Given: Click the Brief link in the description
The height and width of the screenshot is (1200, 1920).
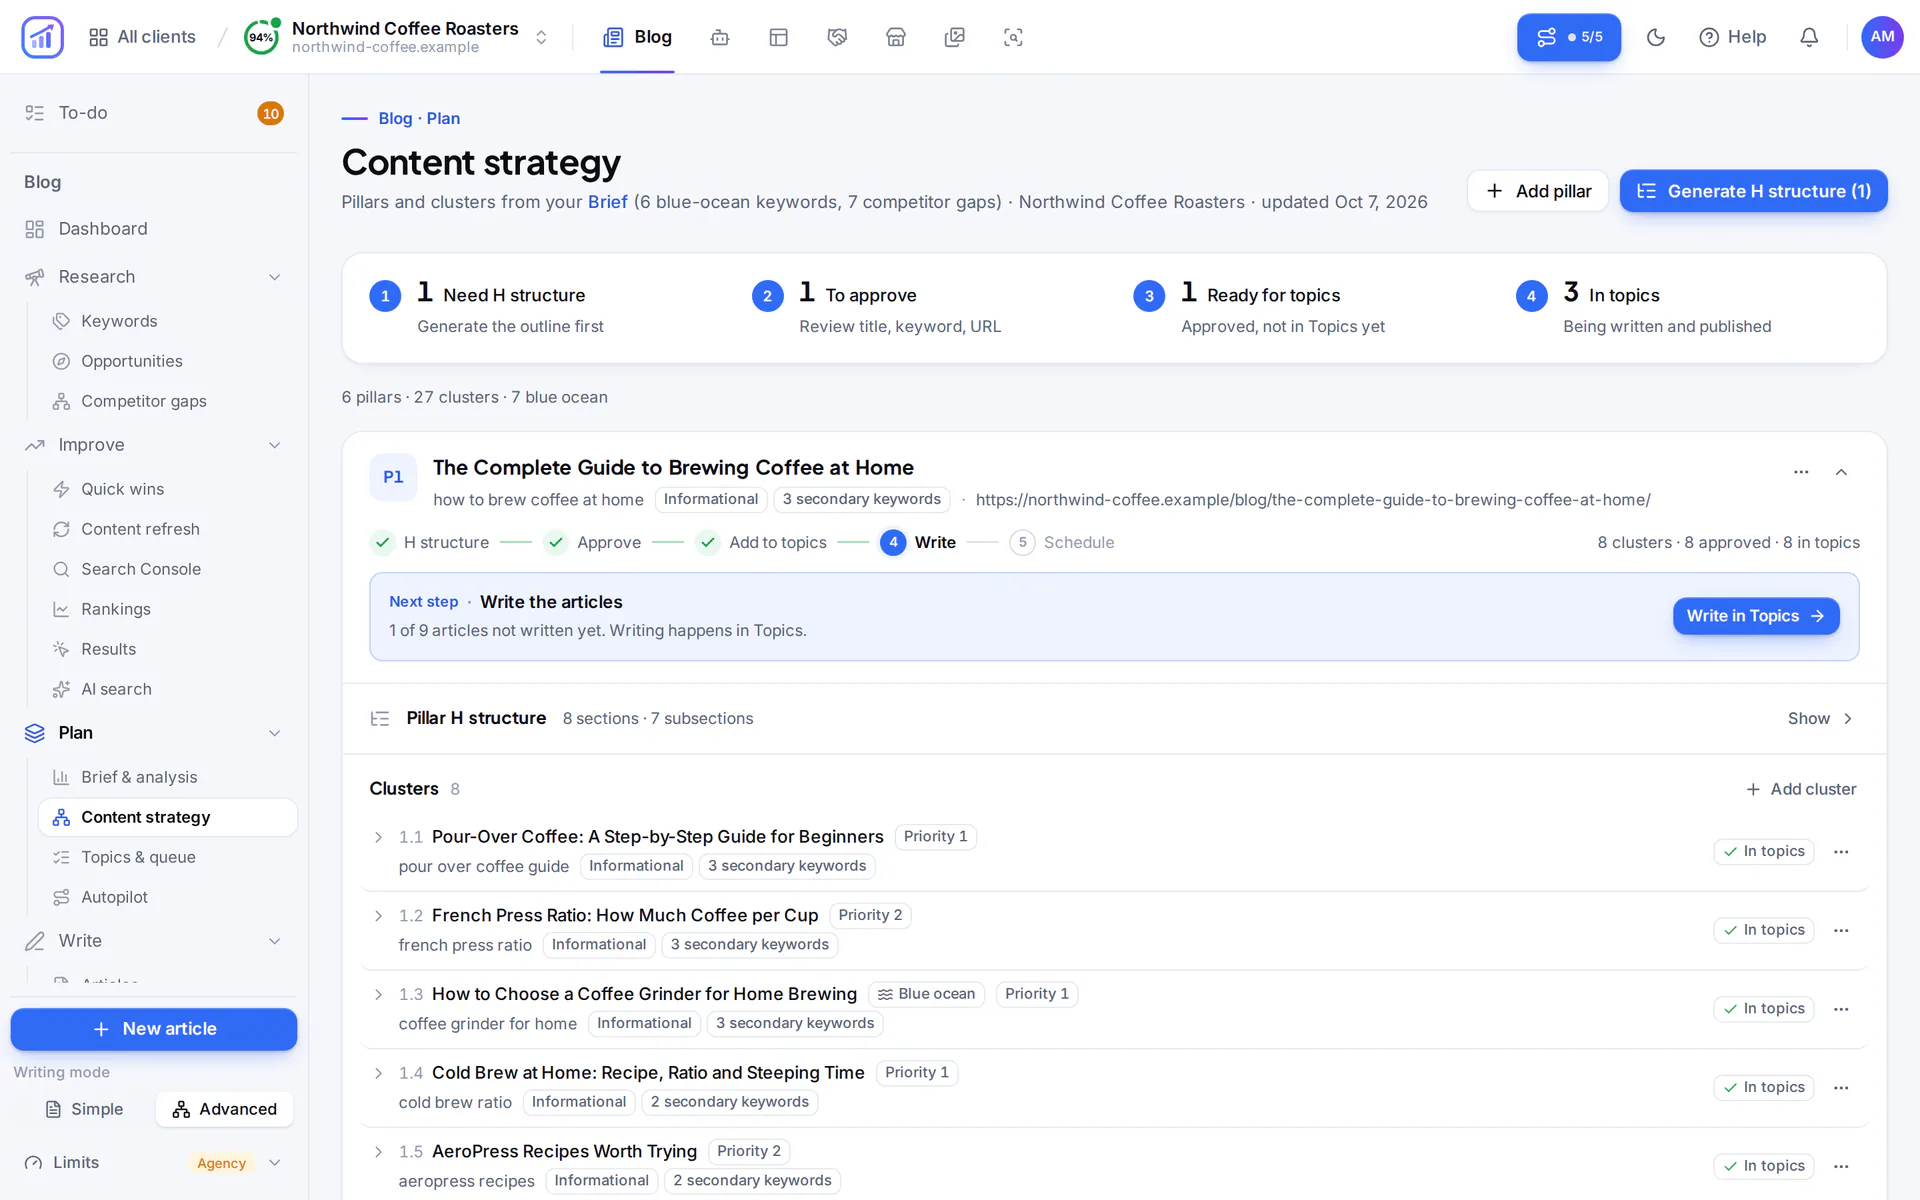Looking at the screenshot, I should [x=607, y=202].
